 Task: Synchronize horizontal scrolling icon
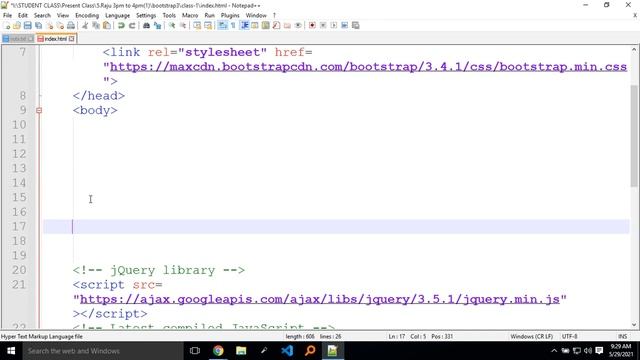[208, 25]
